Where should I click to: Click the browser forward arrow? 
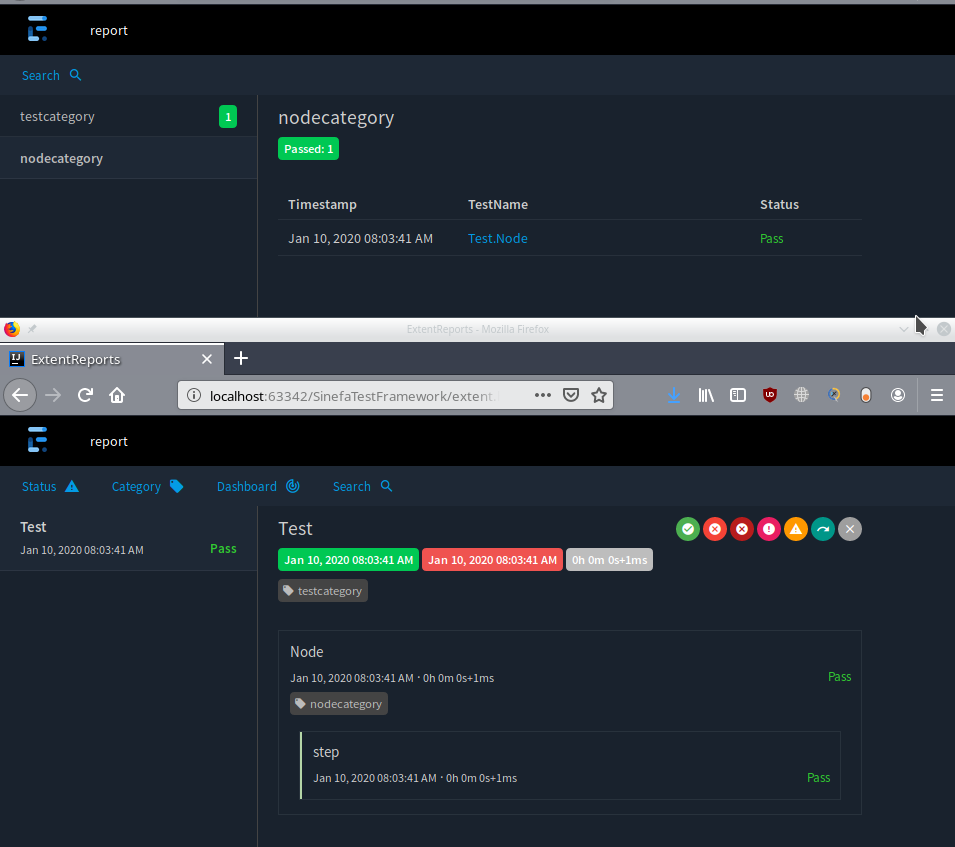pyautogui.click(x=54, y=395)
